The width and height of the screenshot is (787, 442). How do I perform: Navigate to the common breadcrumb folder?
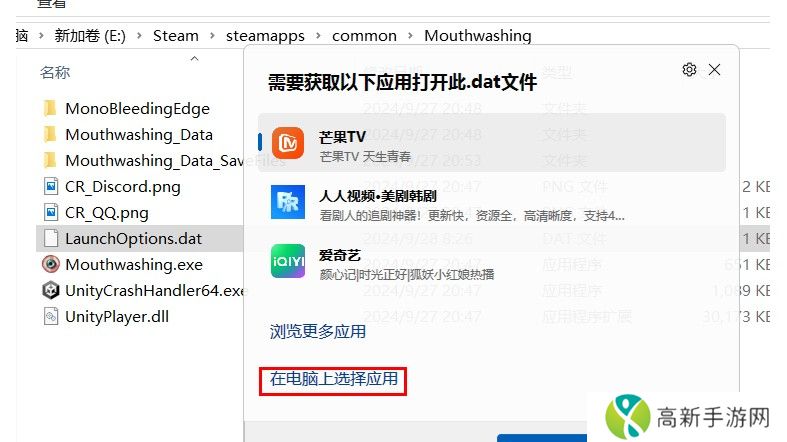click(x=364, y=36)
